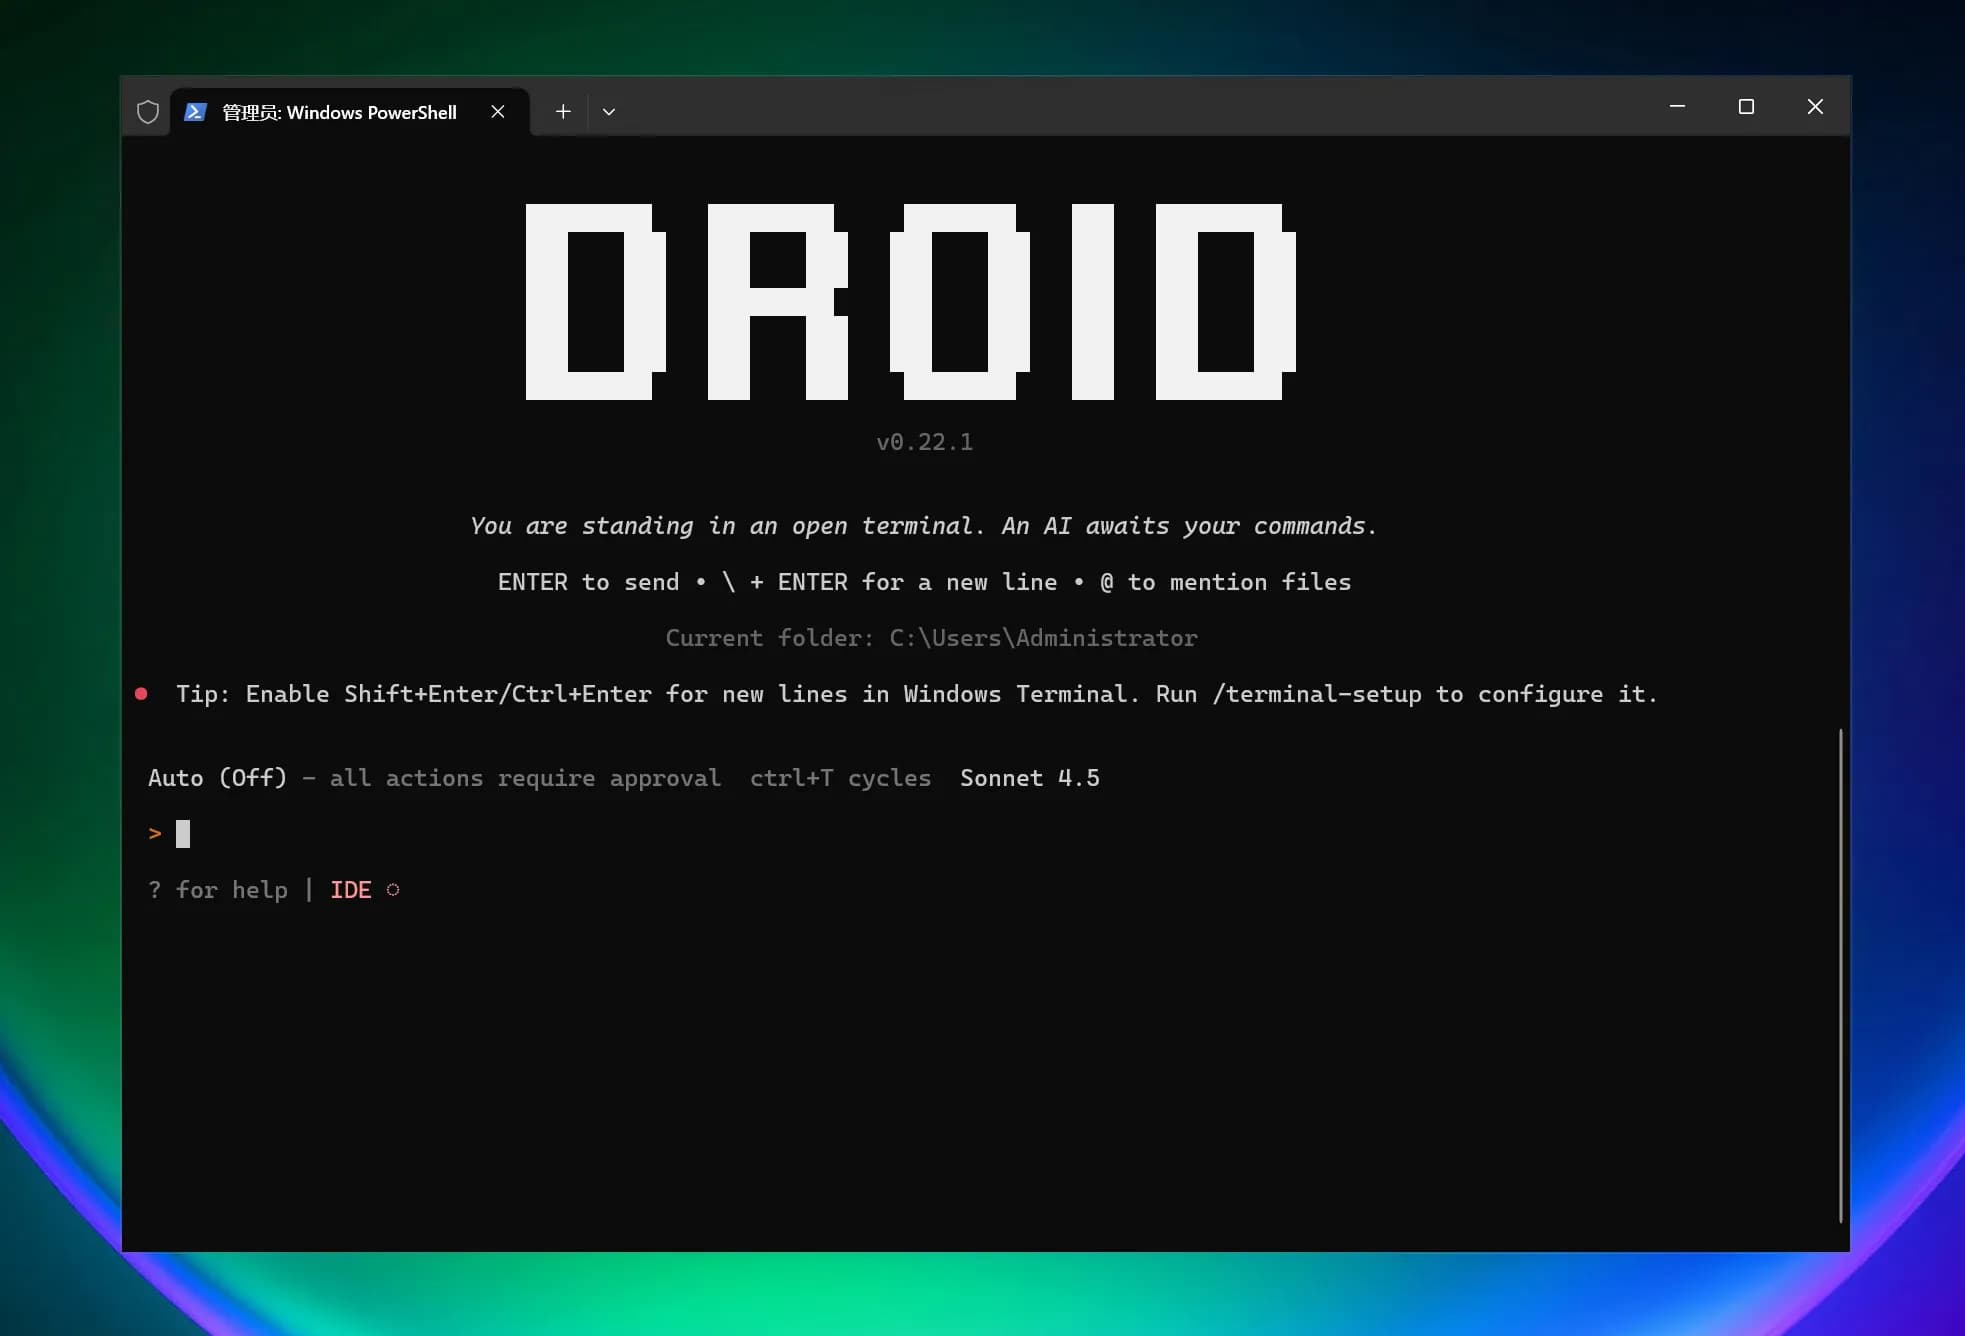The height and width of the screenshot is (1336, 1965).
Task: Click the IDE status label
Action: click(350, 889)
